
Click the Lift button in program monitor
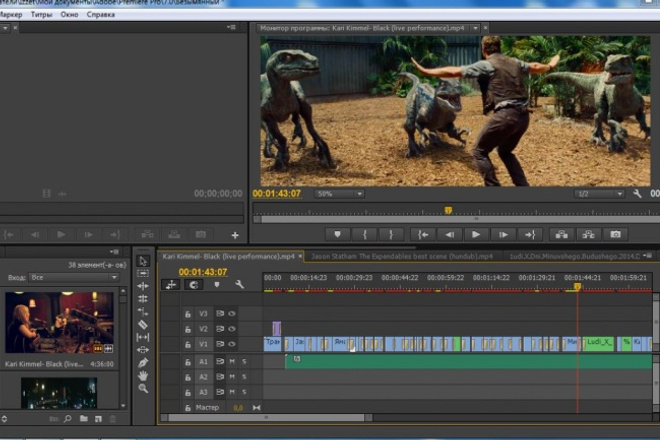coord(562,235)
